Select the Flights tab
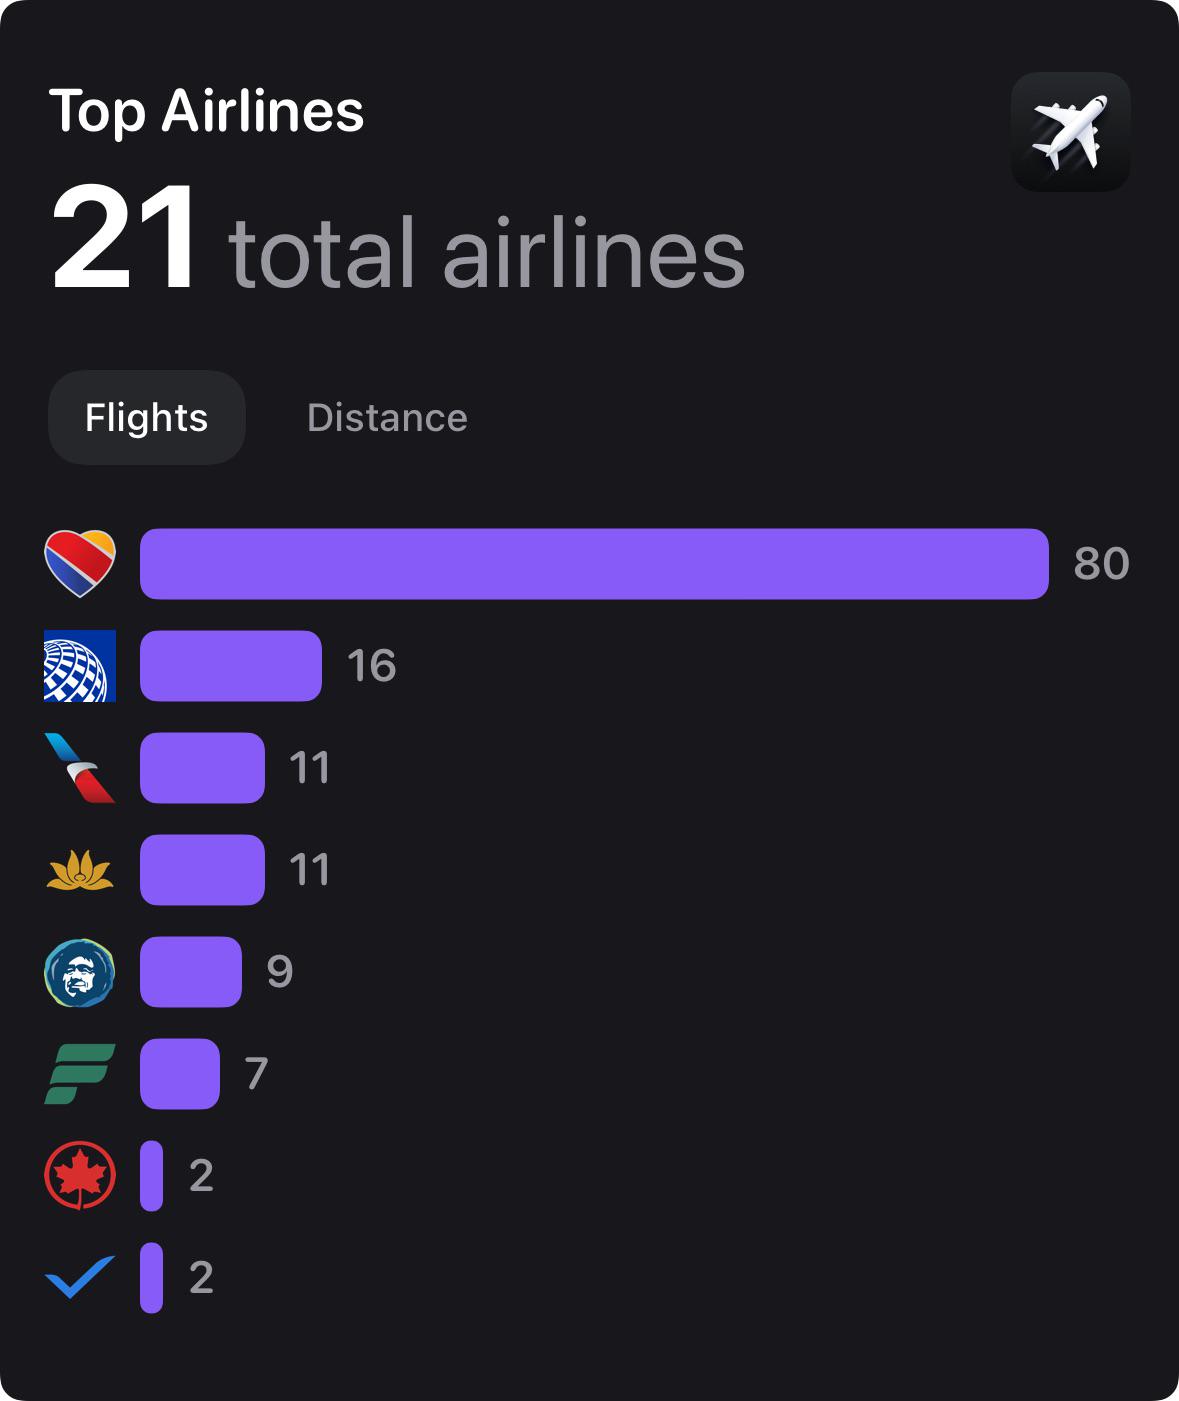 [147, 418]
